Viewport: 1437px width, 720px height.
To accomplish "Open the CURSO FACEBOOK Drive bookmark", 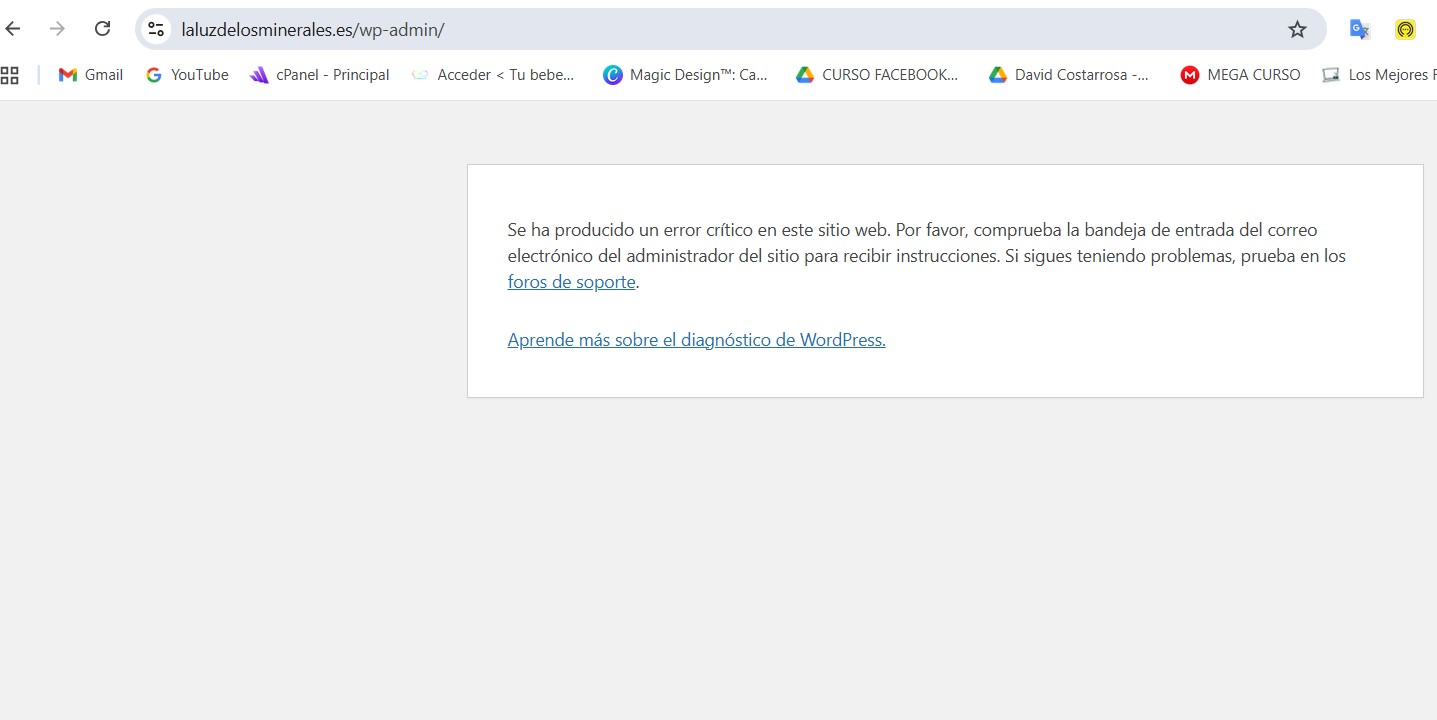I will pos(877,75).
